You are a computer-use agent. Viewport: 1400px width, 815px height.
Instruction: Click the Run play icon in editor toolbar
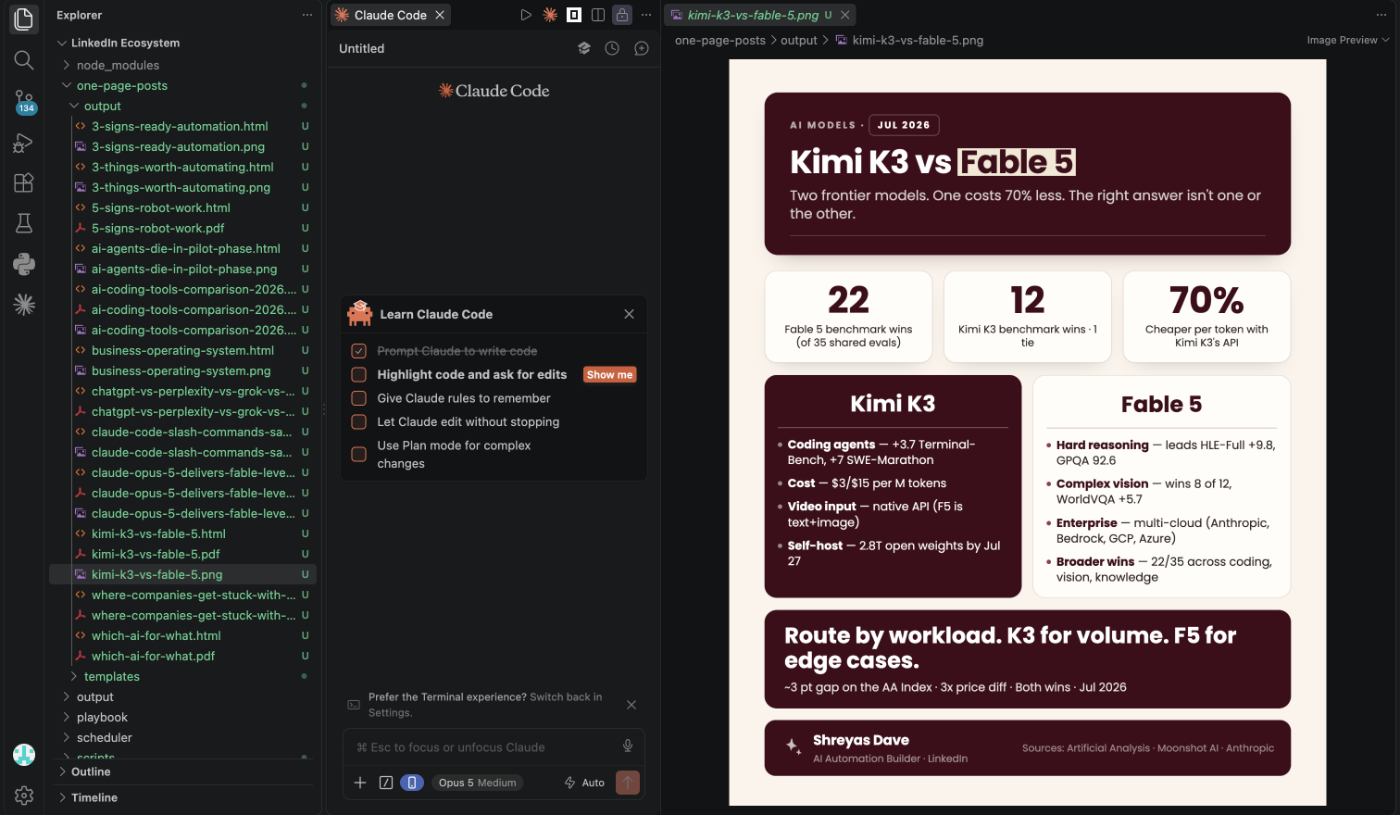click(x=526, y=15)
